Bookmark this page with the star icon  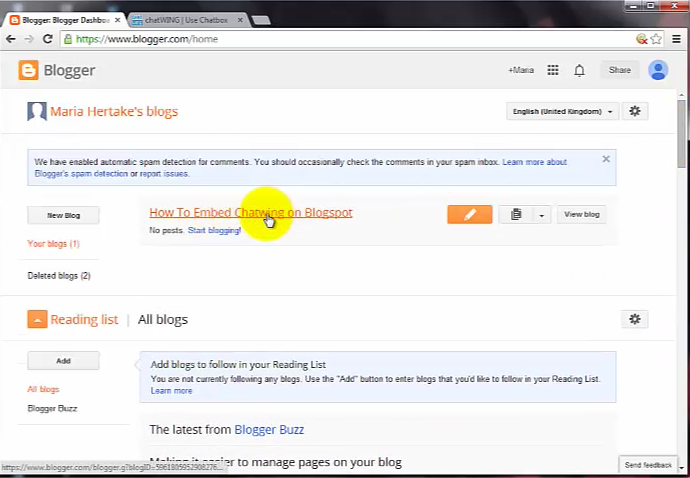[656, 39]
